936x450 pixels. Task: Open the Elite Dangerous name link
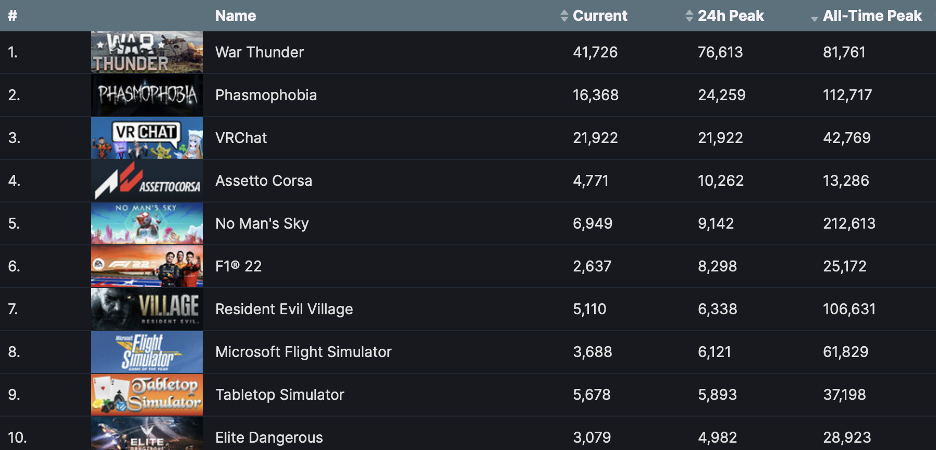point(269,438)
